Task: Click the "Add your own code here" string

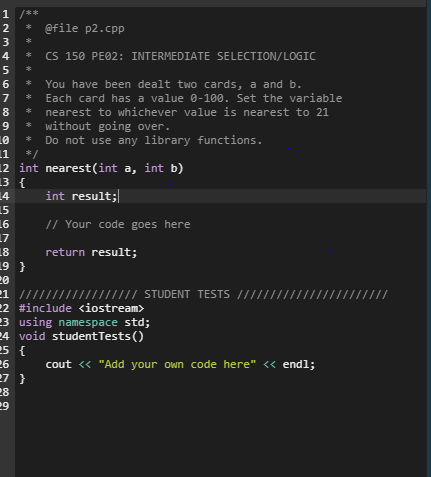Action: point(177,364)
